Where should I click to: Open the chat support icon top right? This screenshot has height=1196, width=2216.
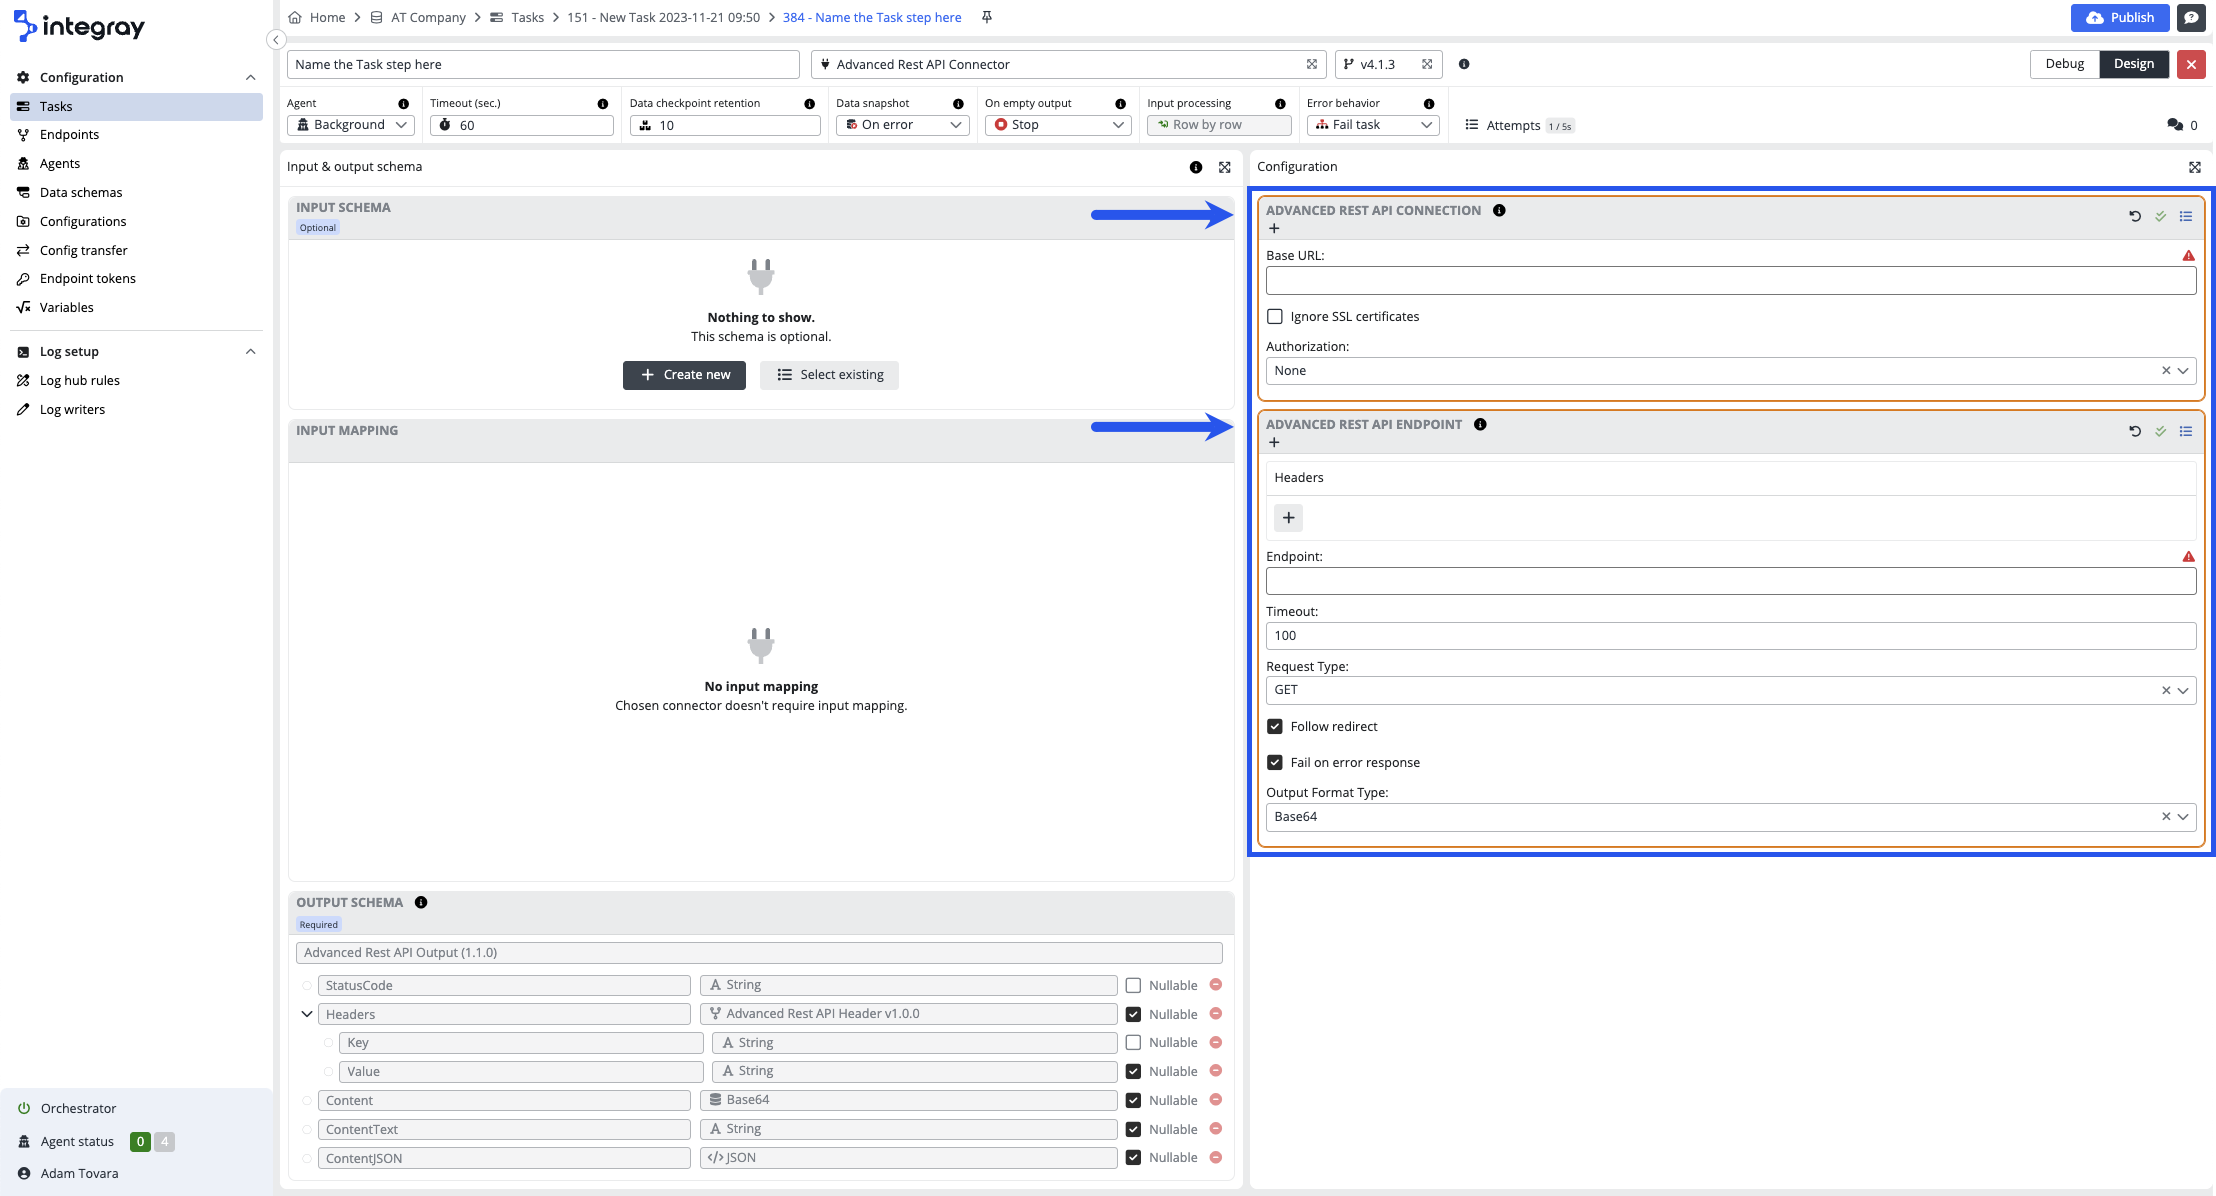pos(2191,18)
